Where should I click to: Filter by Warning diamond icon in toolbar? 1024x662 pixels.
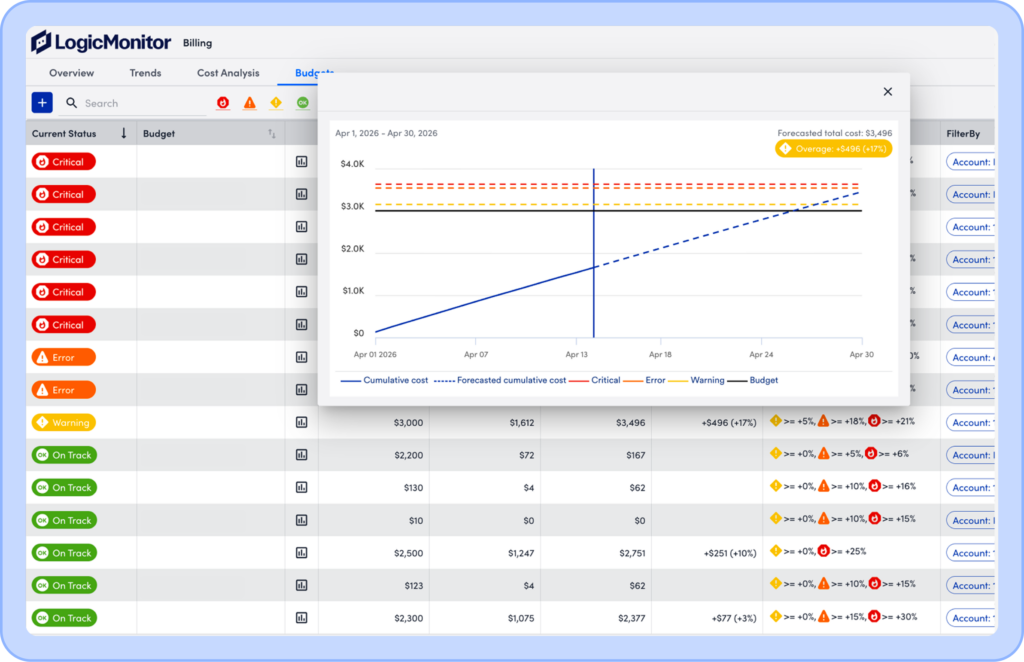276,103
